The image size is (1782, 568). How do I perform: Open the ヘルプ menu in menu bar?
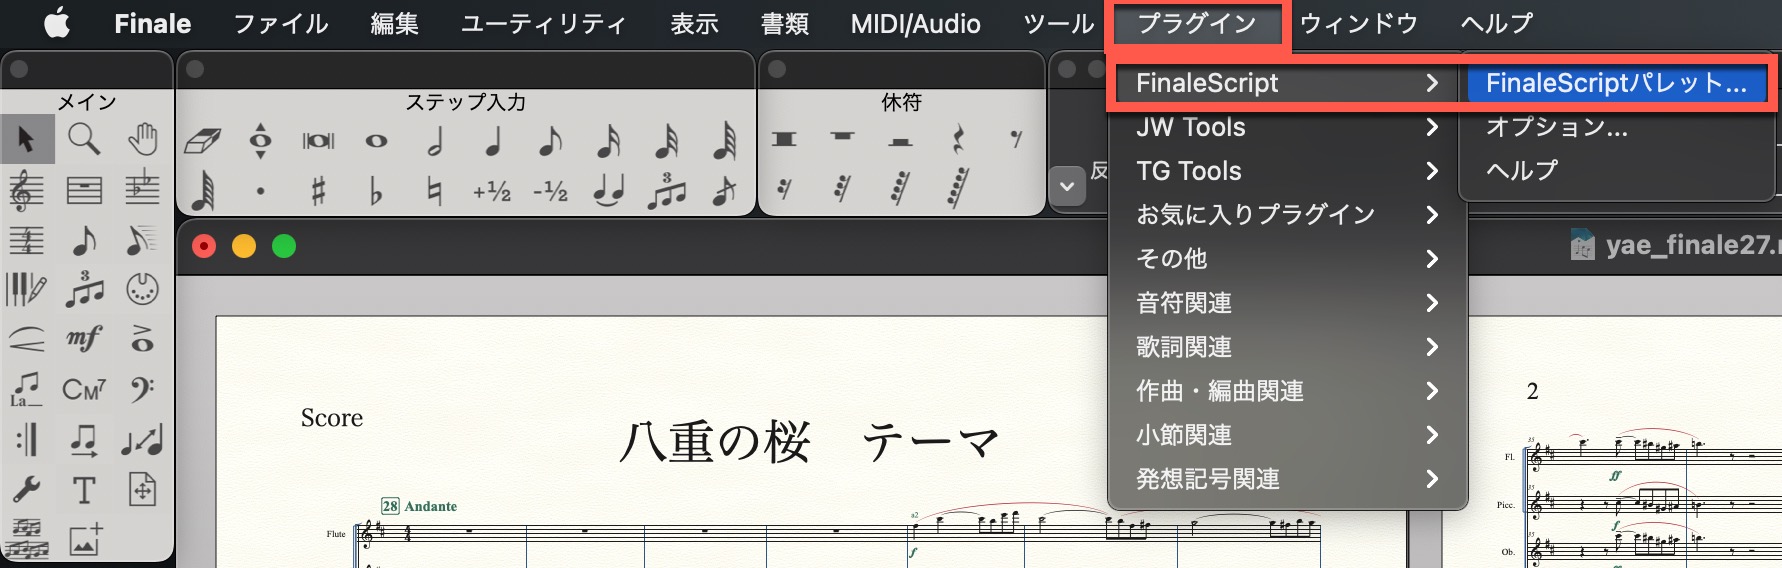click(x=1497, y=24)
